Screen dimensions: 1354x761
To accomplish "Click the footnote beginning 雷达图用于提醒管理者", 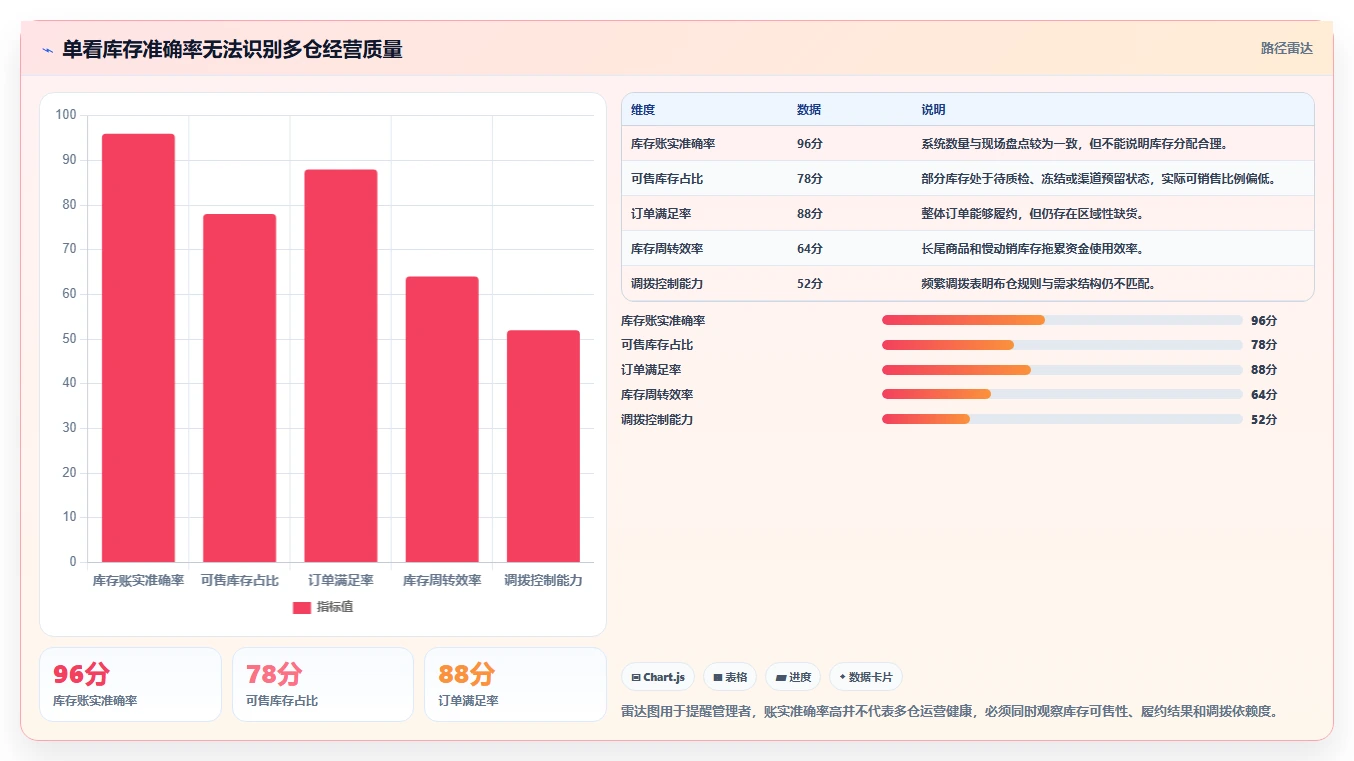I will pos(950,712).
